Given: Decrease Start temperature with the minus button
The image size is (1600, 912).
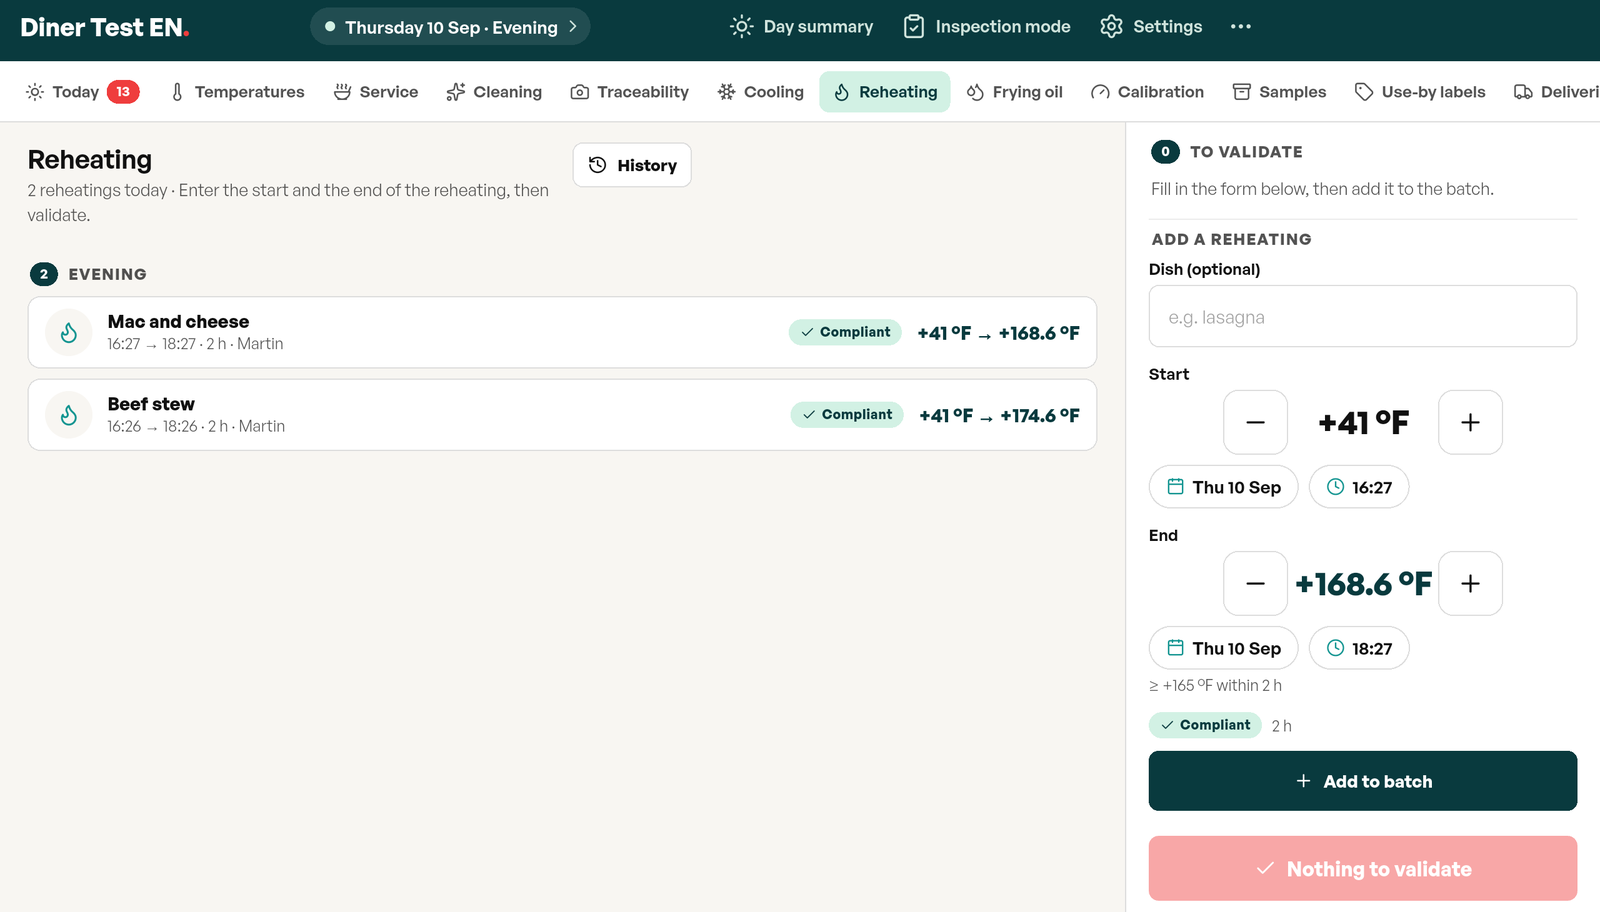Looking at the screenshot, I should [x=1255, y=422].
